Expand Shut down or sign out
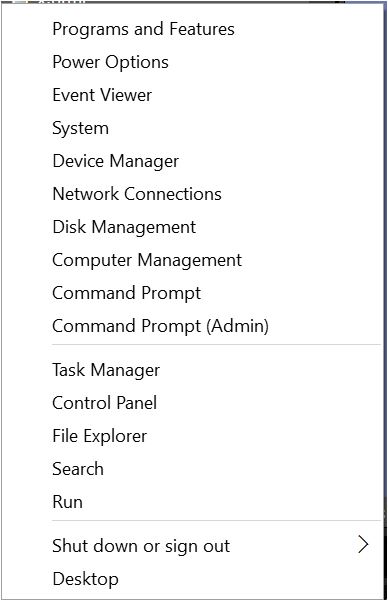 point(141,546)
